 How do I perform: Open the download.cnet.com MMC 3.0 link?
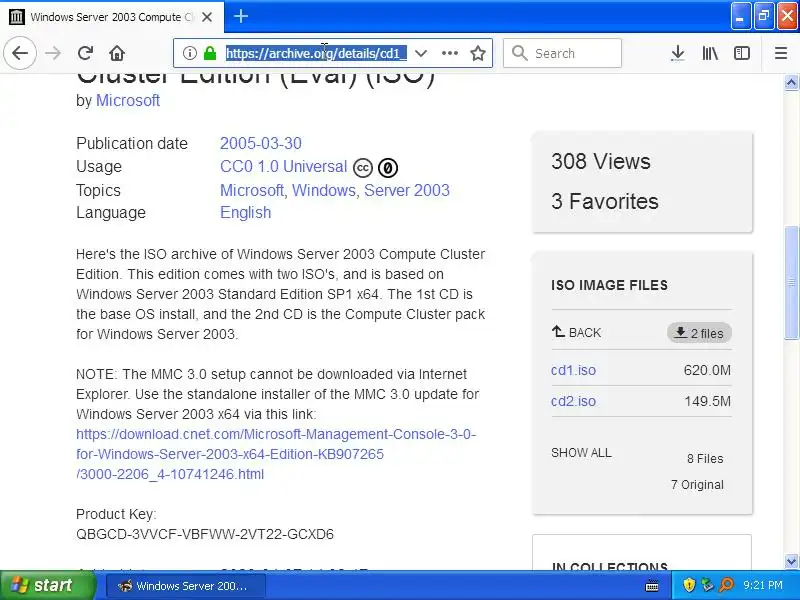[276, 454]
